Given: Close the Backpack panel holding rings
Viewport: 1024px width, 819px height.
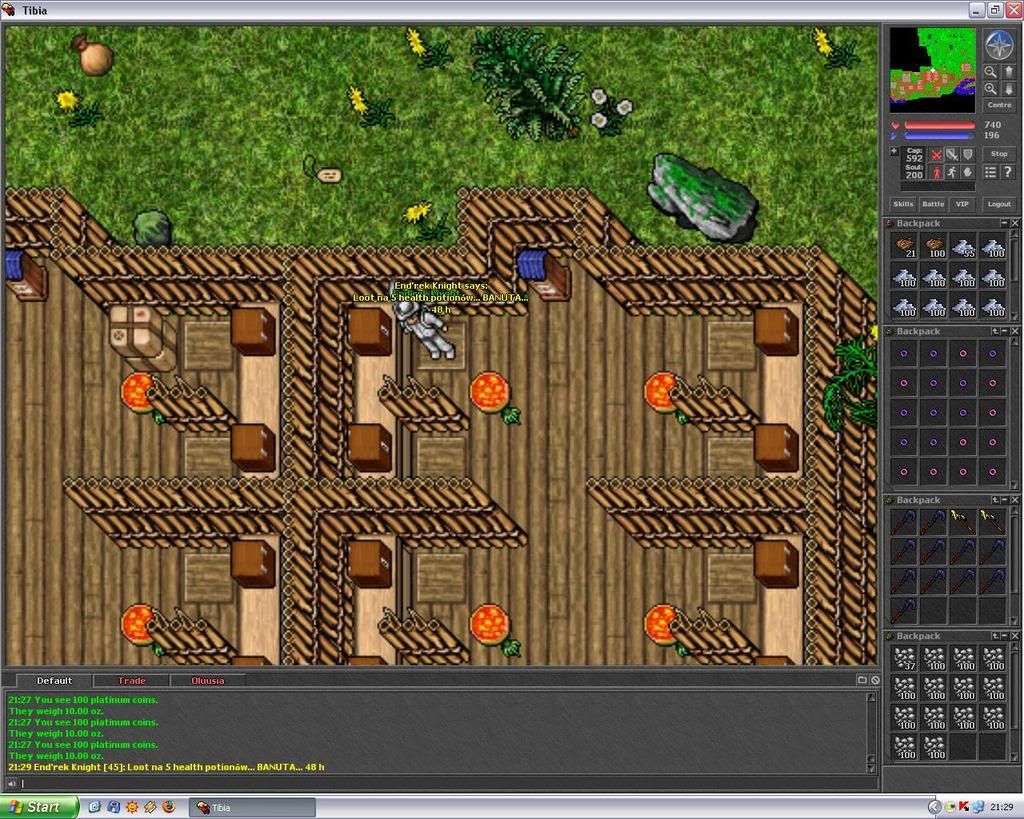Looking at the screenshot, I should pos(1014,332).
